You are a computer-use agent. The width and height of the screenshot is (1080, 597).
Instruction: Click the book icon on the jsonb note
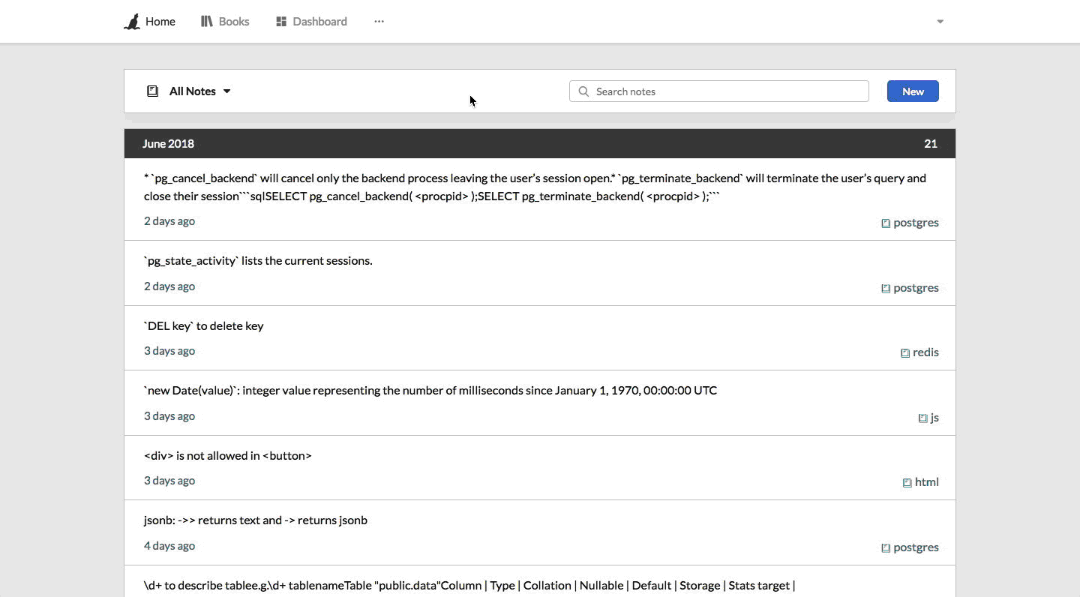click(x=886, y=548)
